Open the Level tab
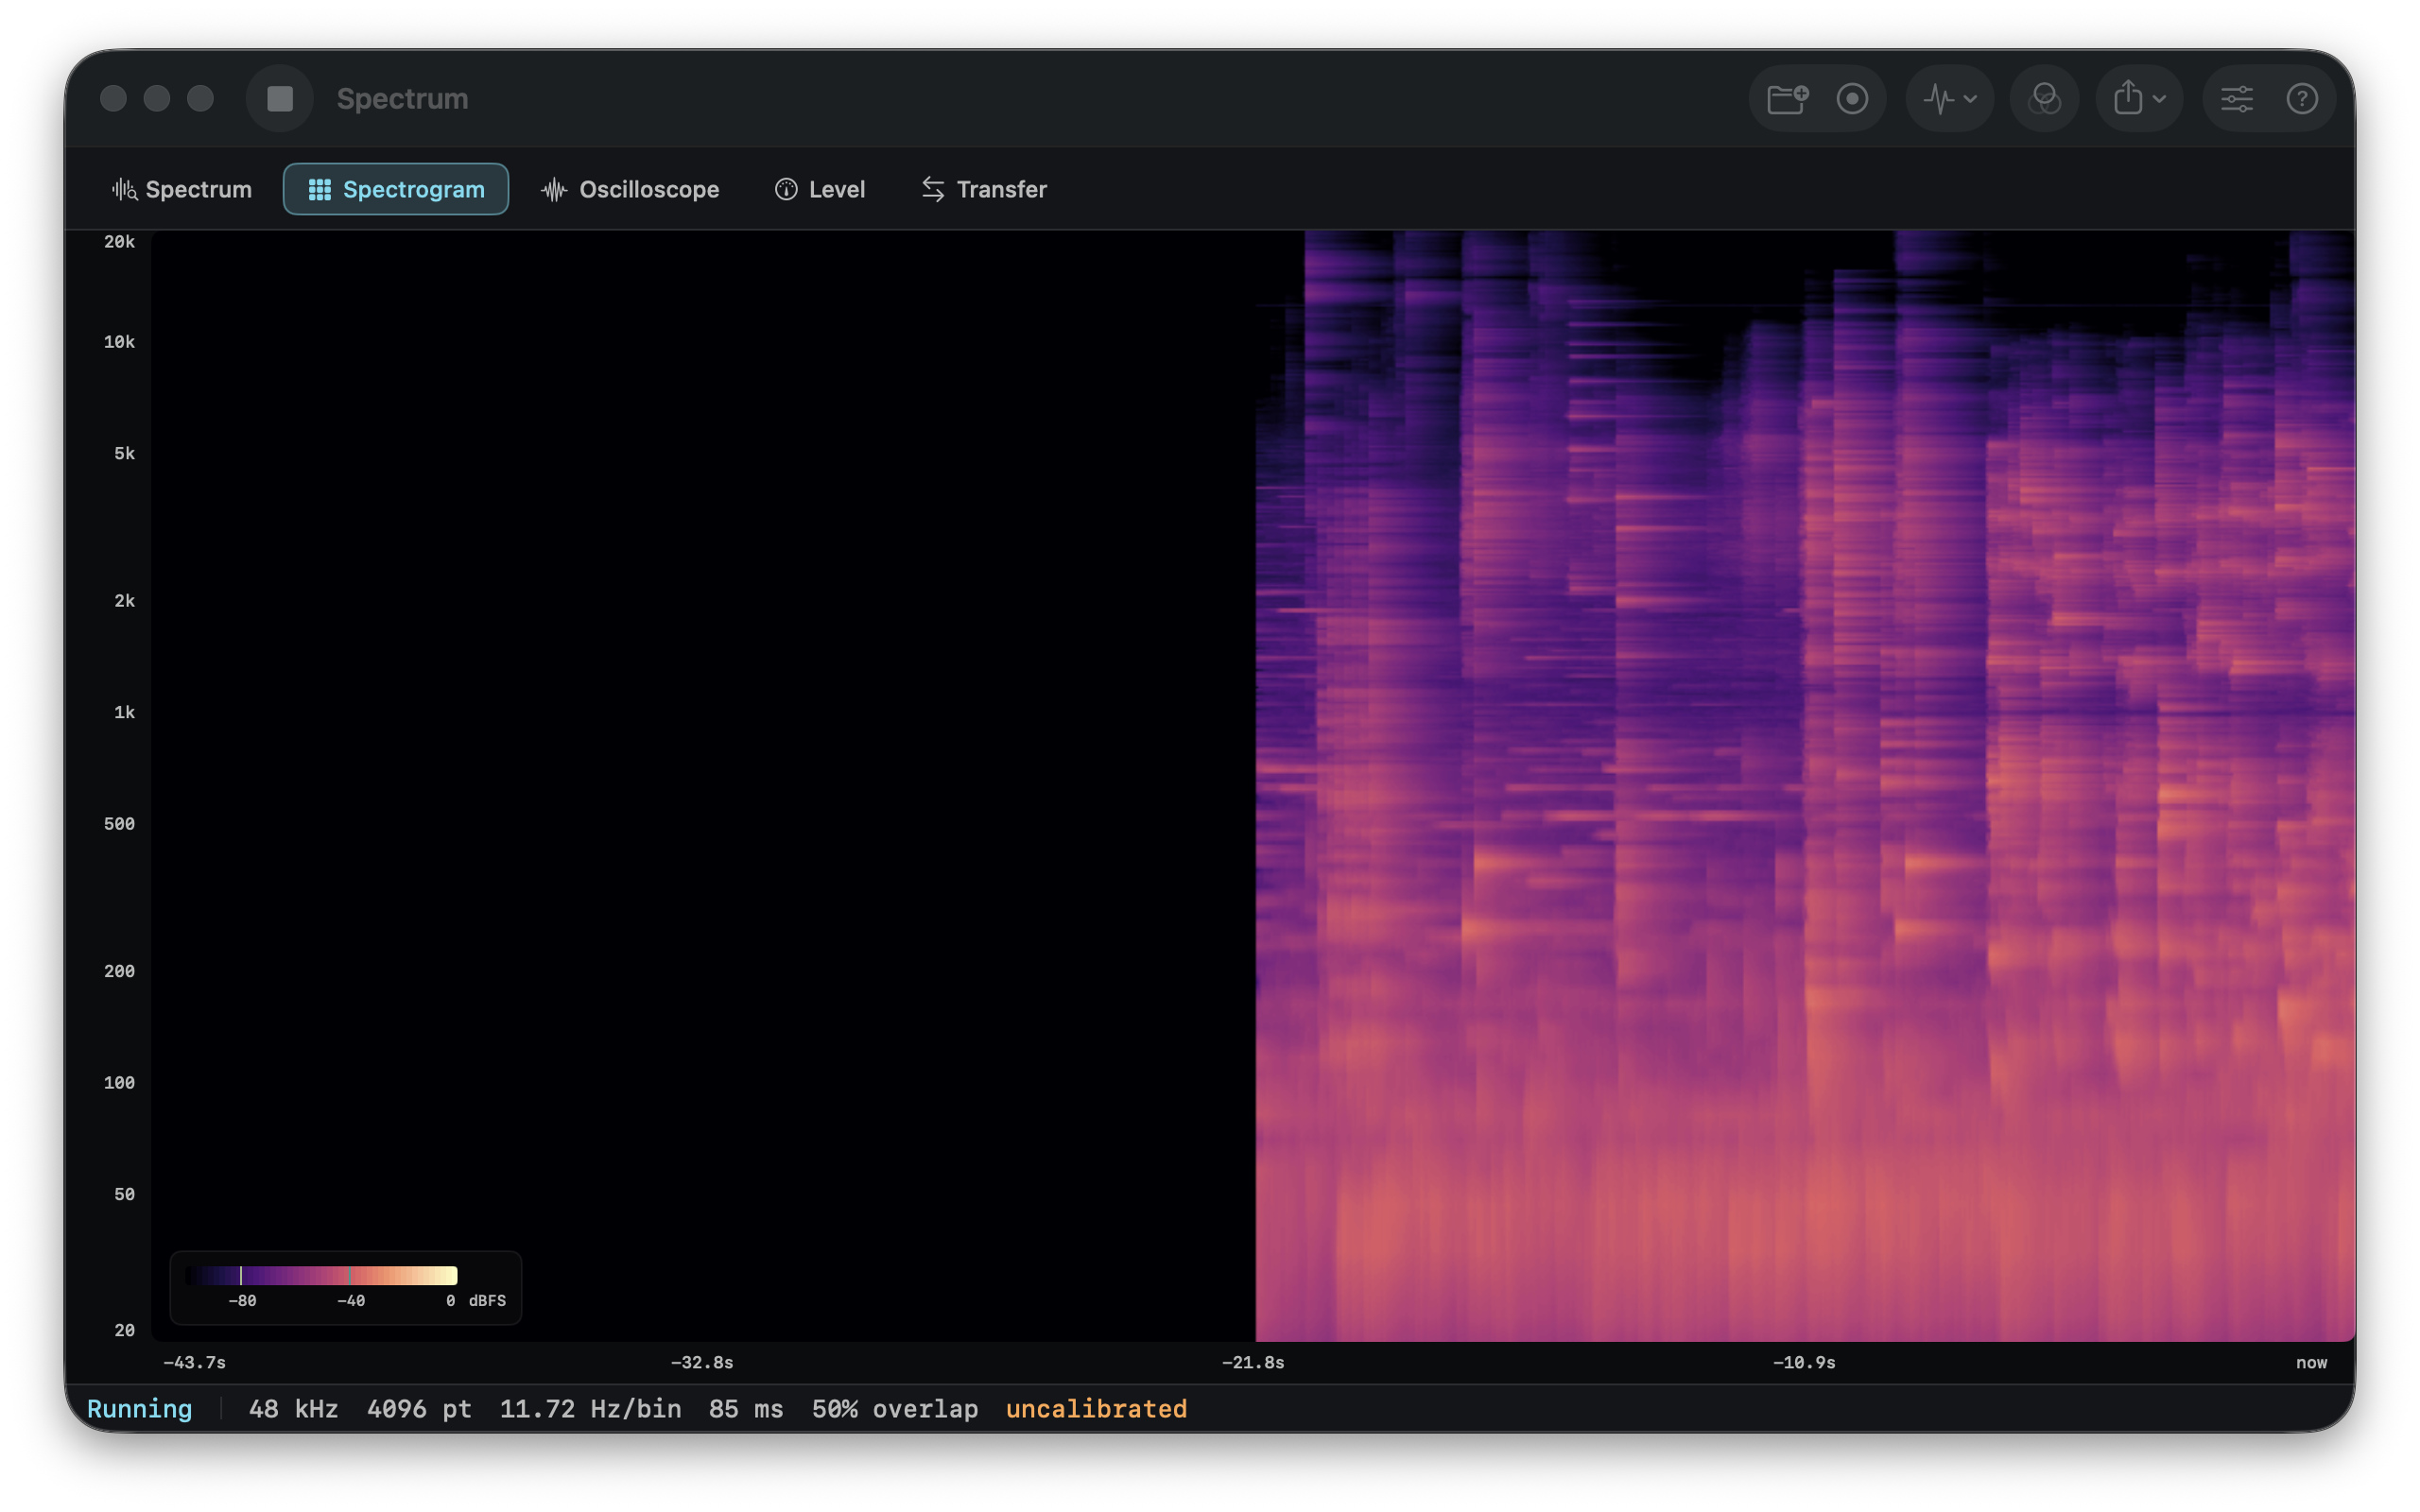 click(820, 189)
